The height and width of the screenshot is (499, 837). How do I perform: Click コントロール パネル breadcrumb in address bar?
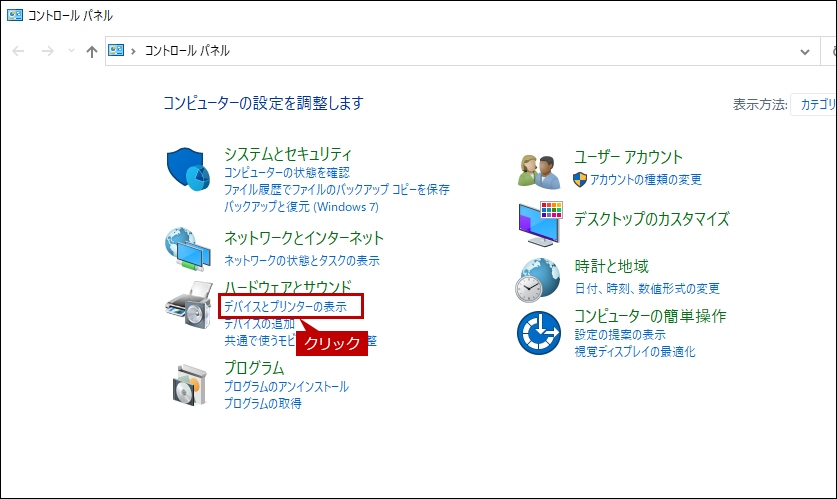coord(187,51)
